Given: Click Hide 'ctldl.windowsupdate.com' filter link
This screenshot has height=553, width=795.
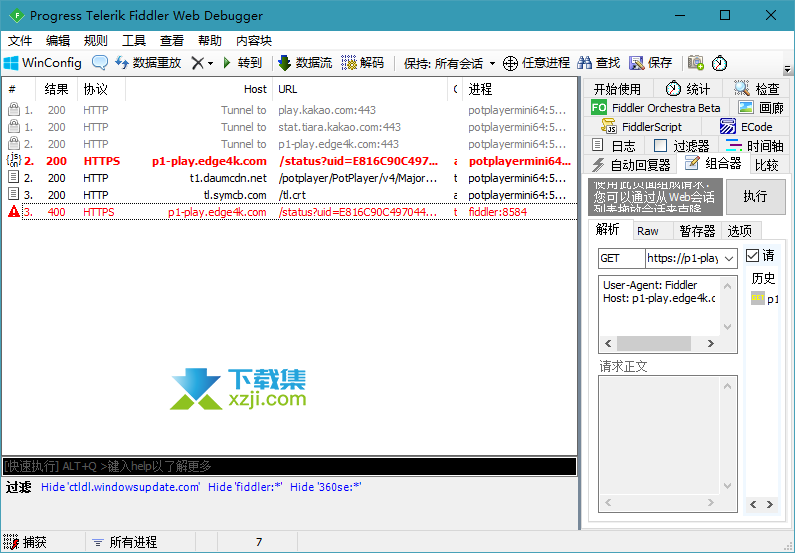Looking at the screenshot, I should pos(121,487).
